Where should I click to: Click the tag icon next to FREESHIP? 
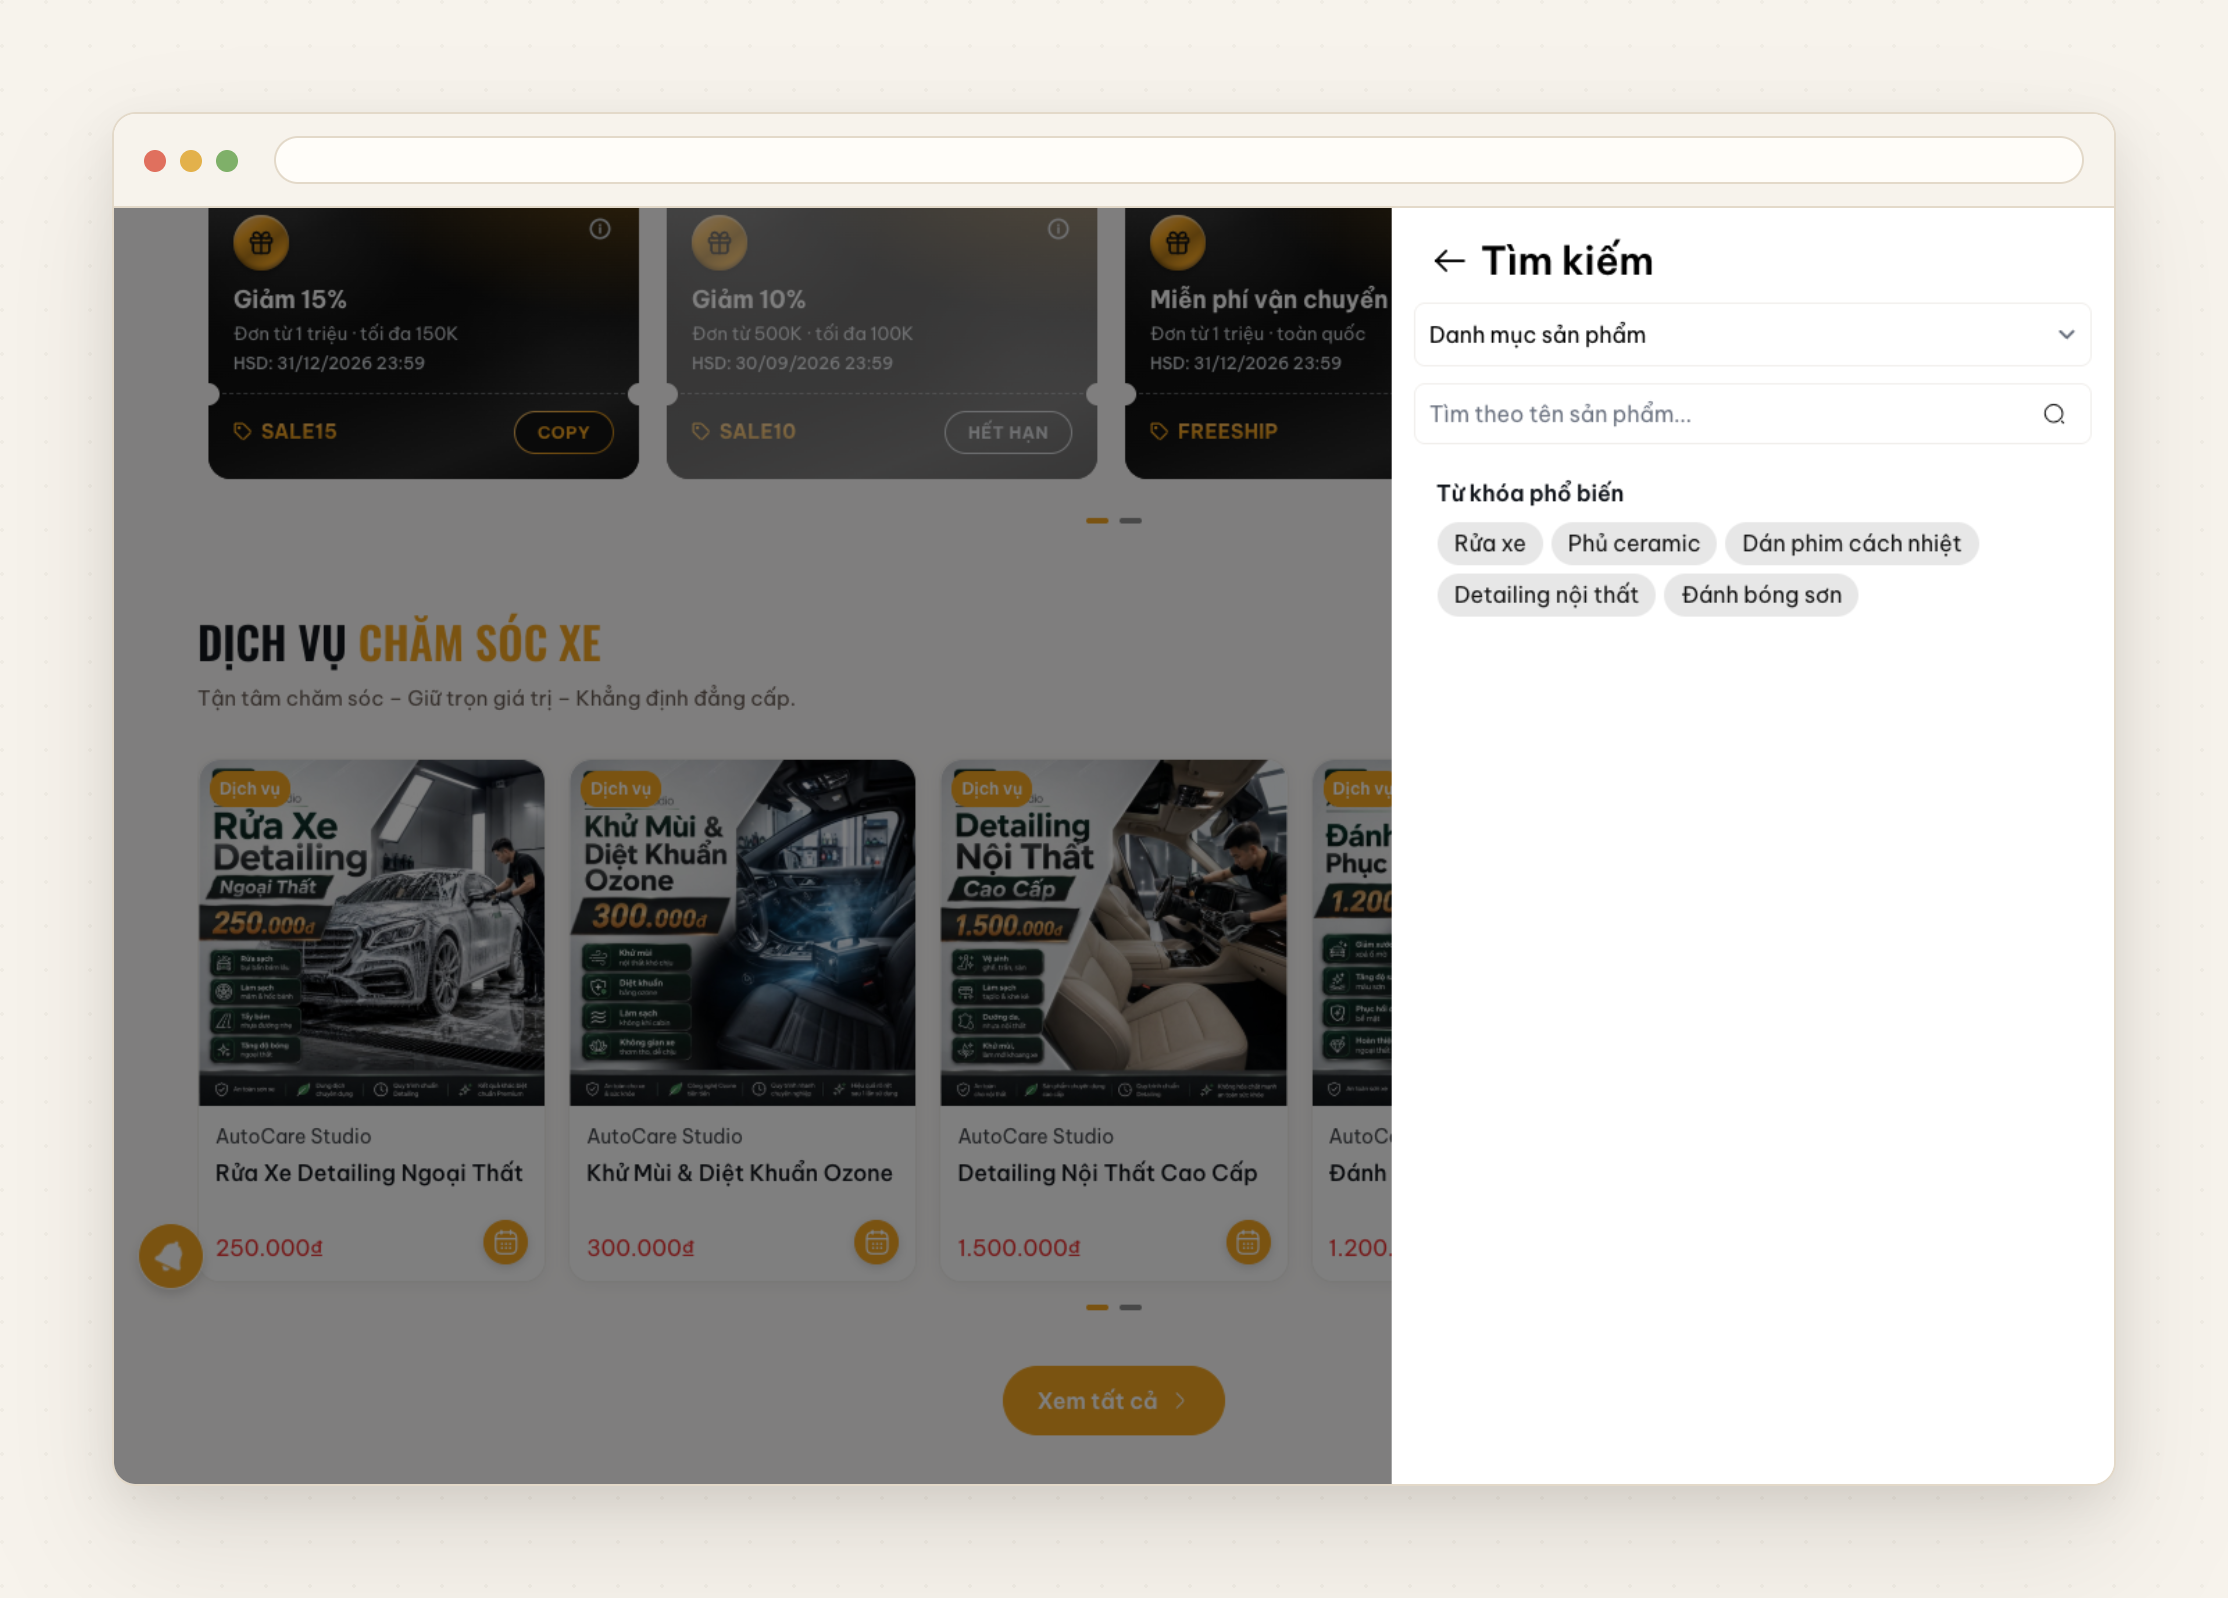pyautogui.click(x=1158, y=431)
